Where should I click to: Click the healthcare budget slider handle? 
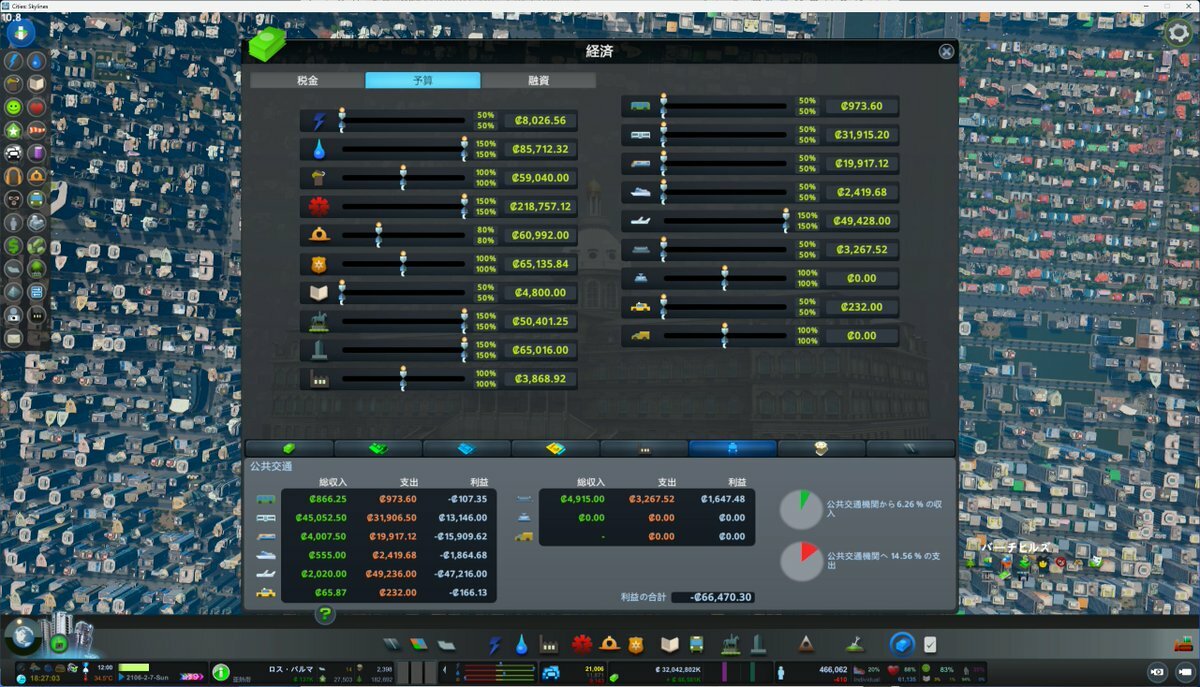tap(464, 206)
